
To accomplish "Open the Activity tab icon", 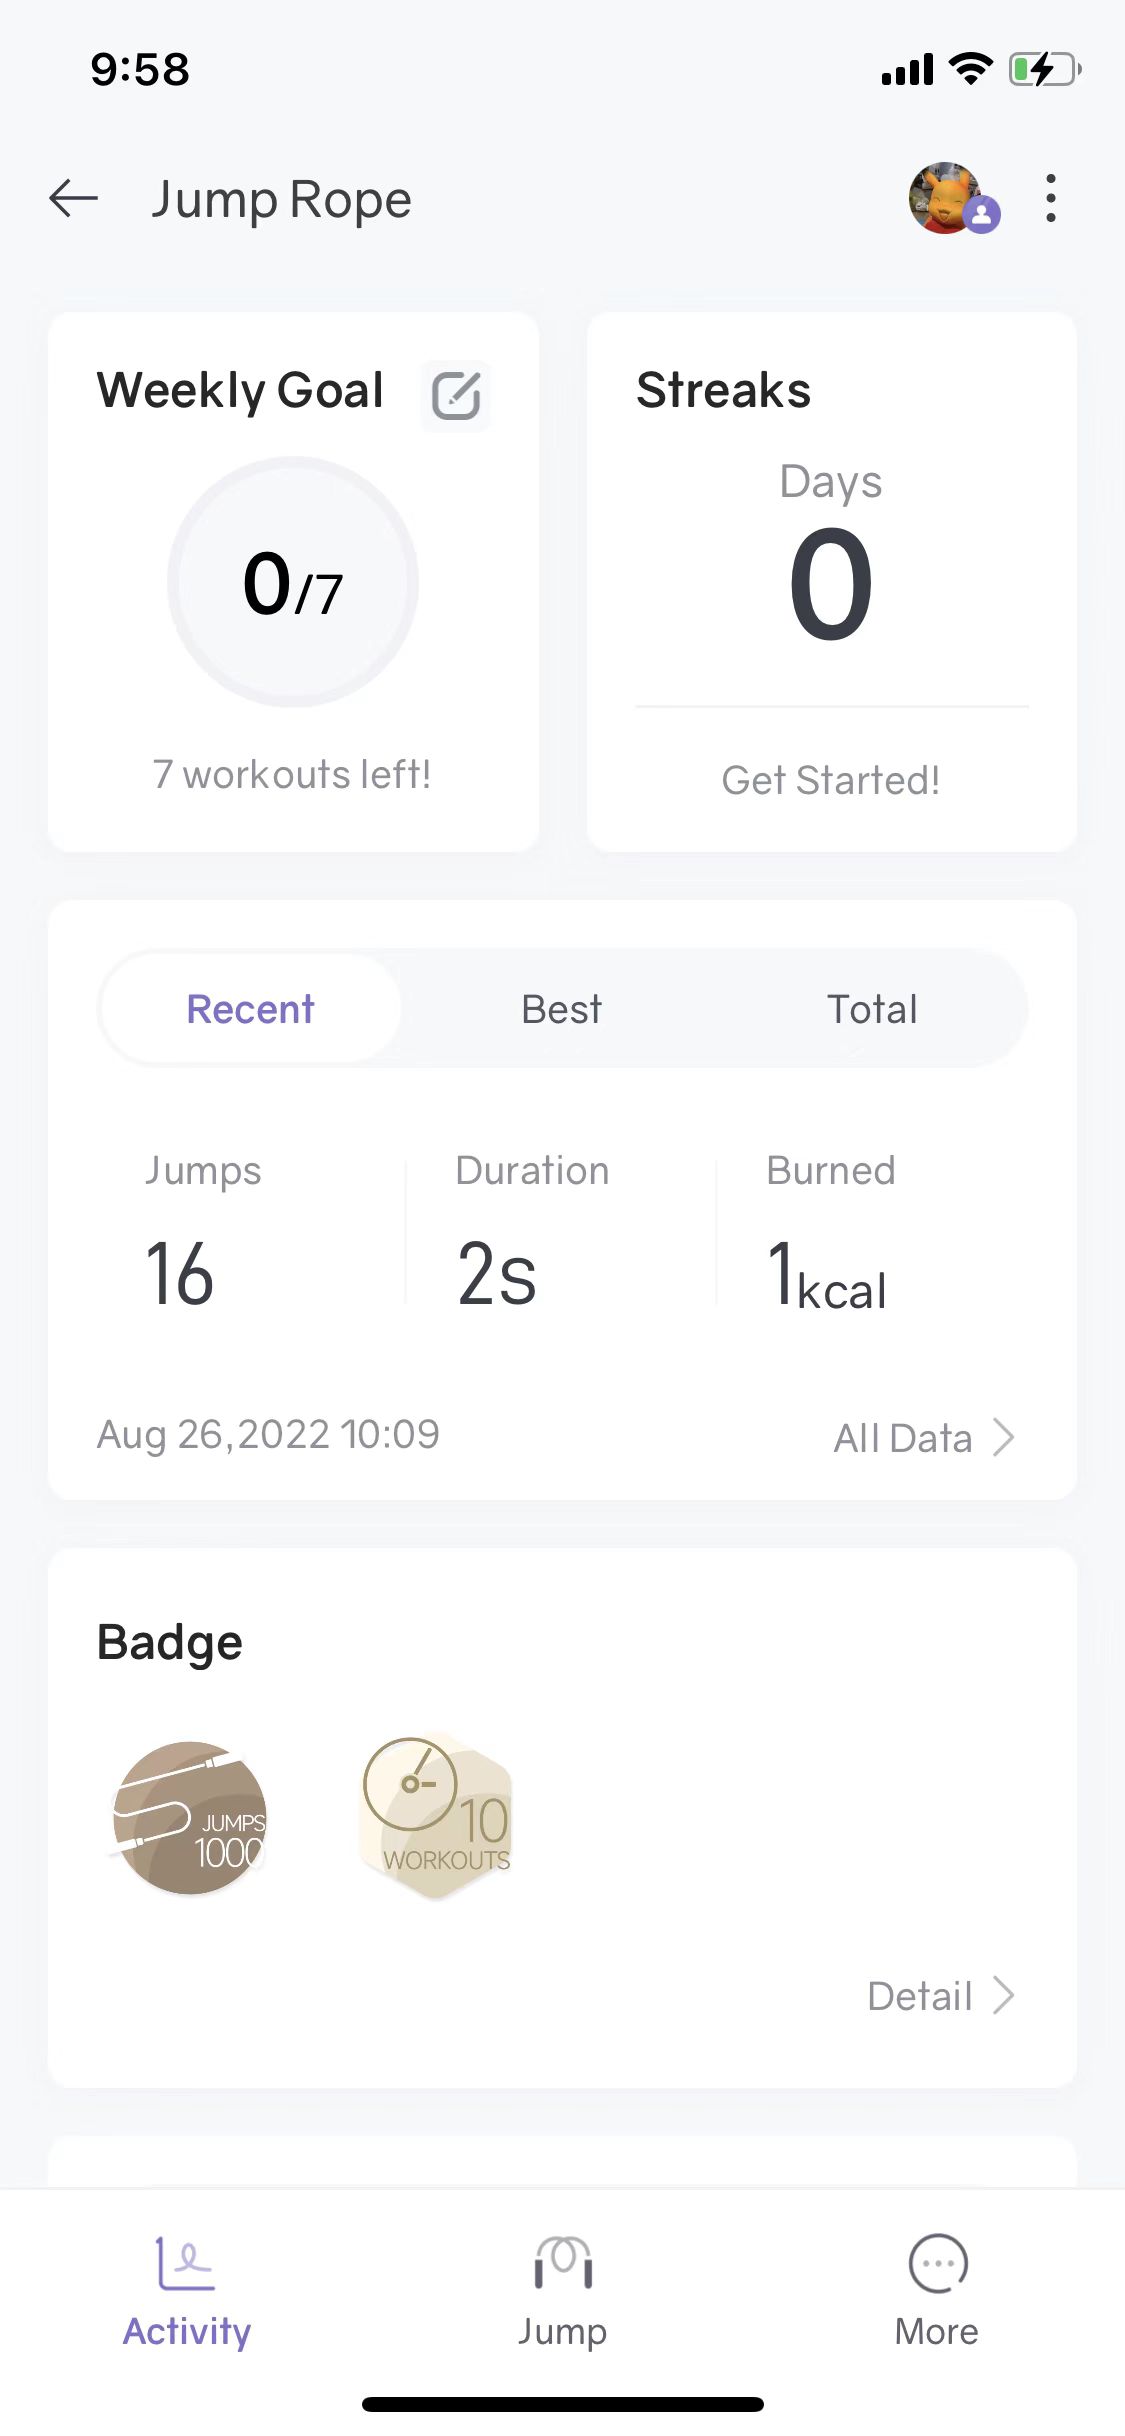I will click(x=186, y=2263).
